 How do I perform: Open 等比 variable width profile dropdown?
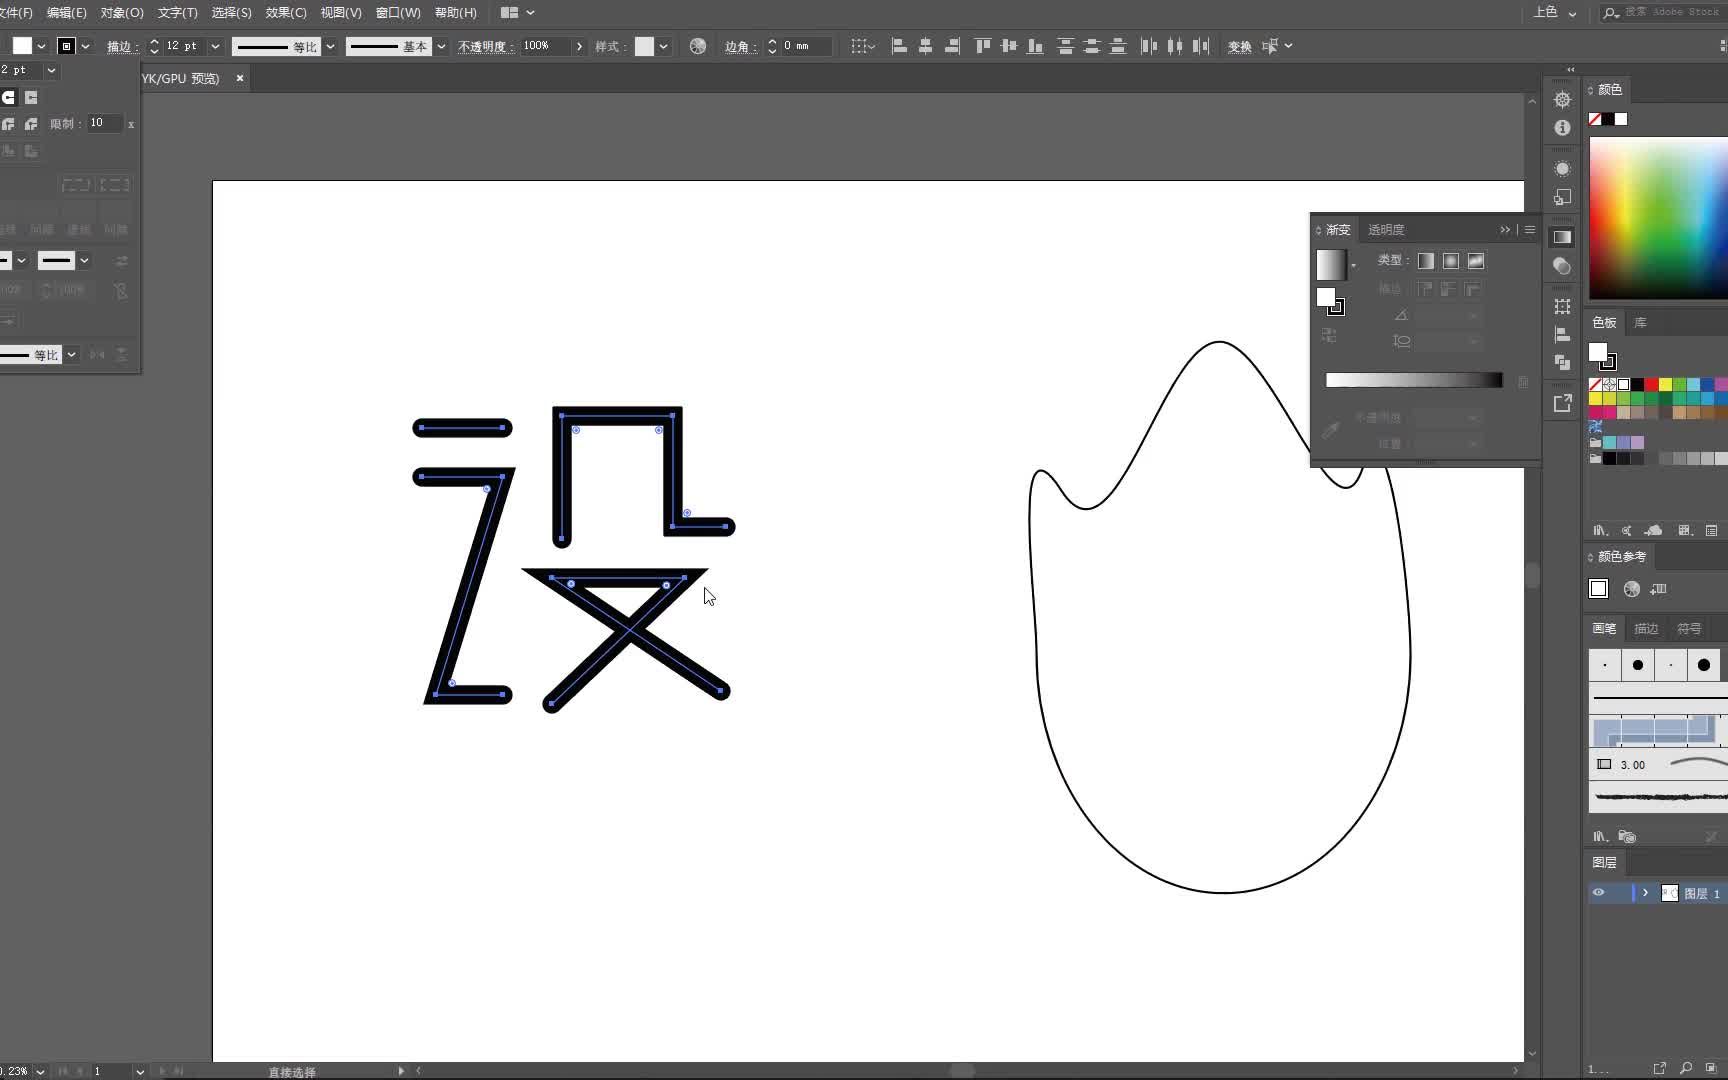pyautogui.click(x=330, y=46)
